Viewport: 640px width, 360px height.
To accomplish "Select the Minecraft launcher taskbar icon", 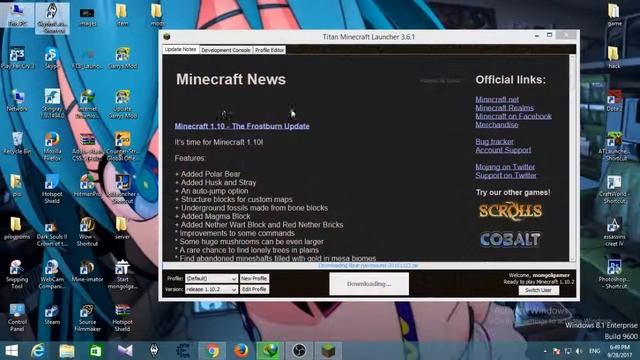I will (328, 351).
